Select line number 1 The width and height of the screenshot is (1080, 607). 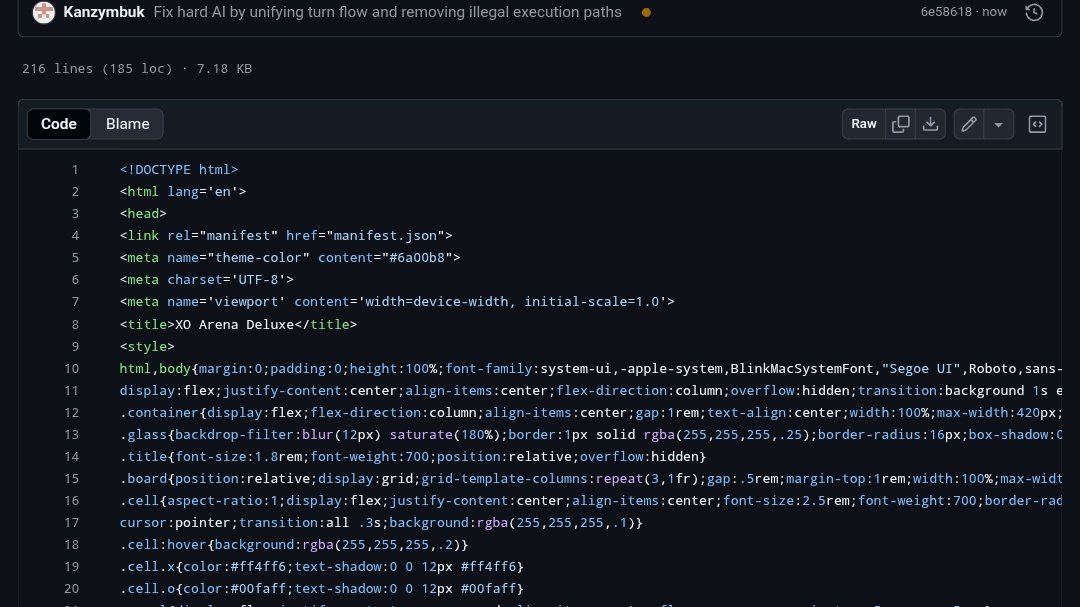click(75, 169)
